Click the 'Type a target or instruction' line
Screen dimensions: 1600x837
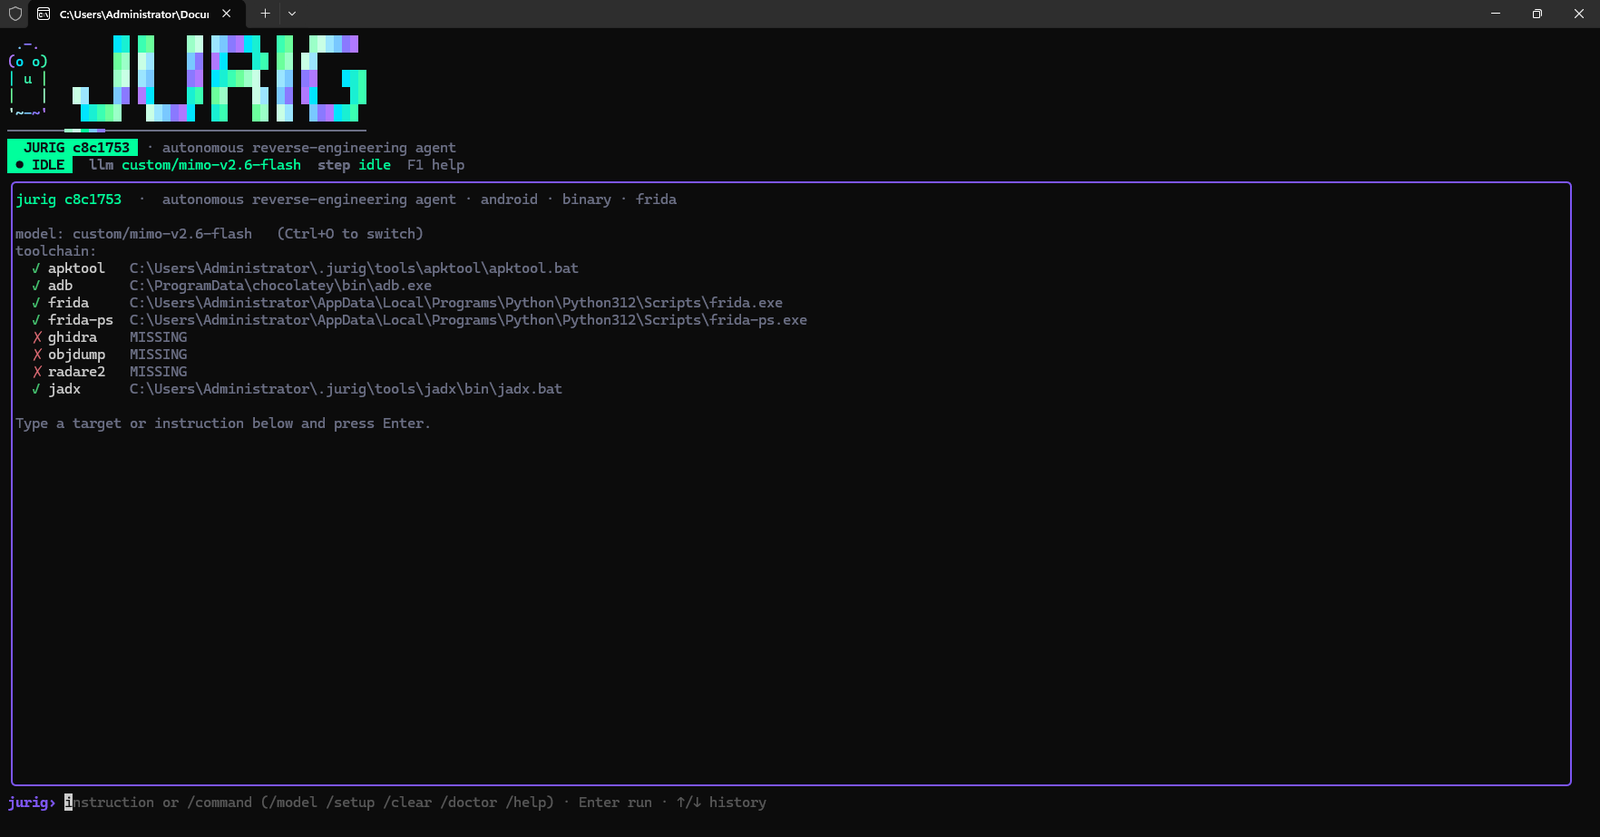click(x=223, y=423)
